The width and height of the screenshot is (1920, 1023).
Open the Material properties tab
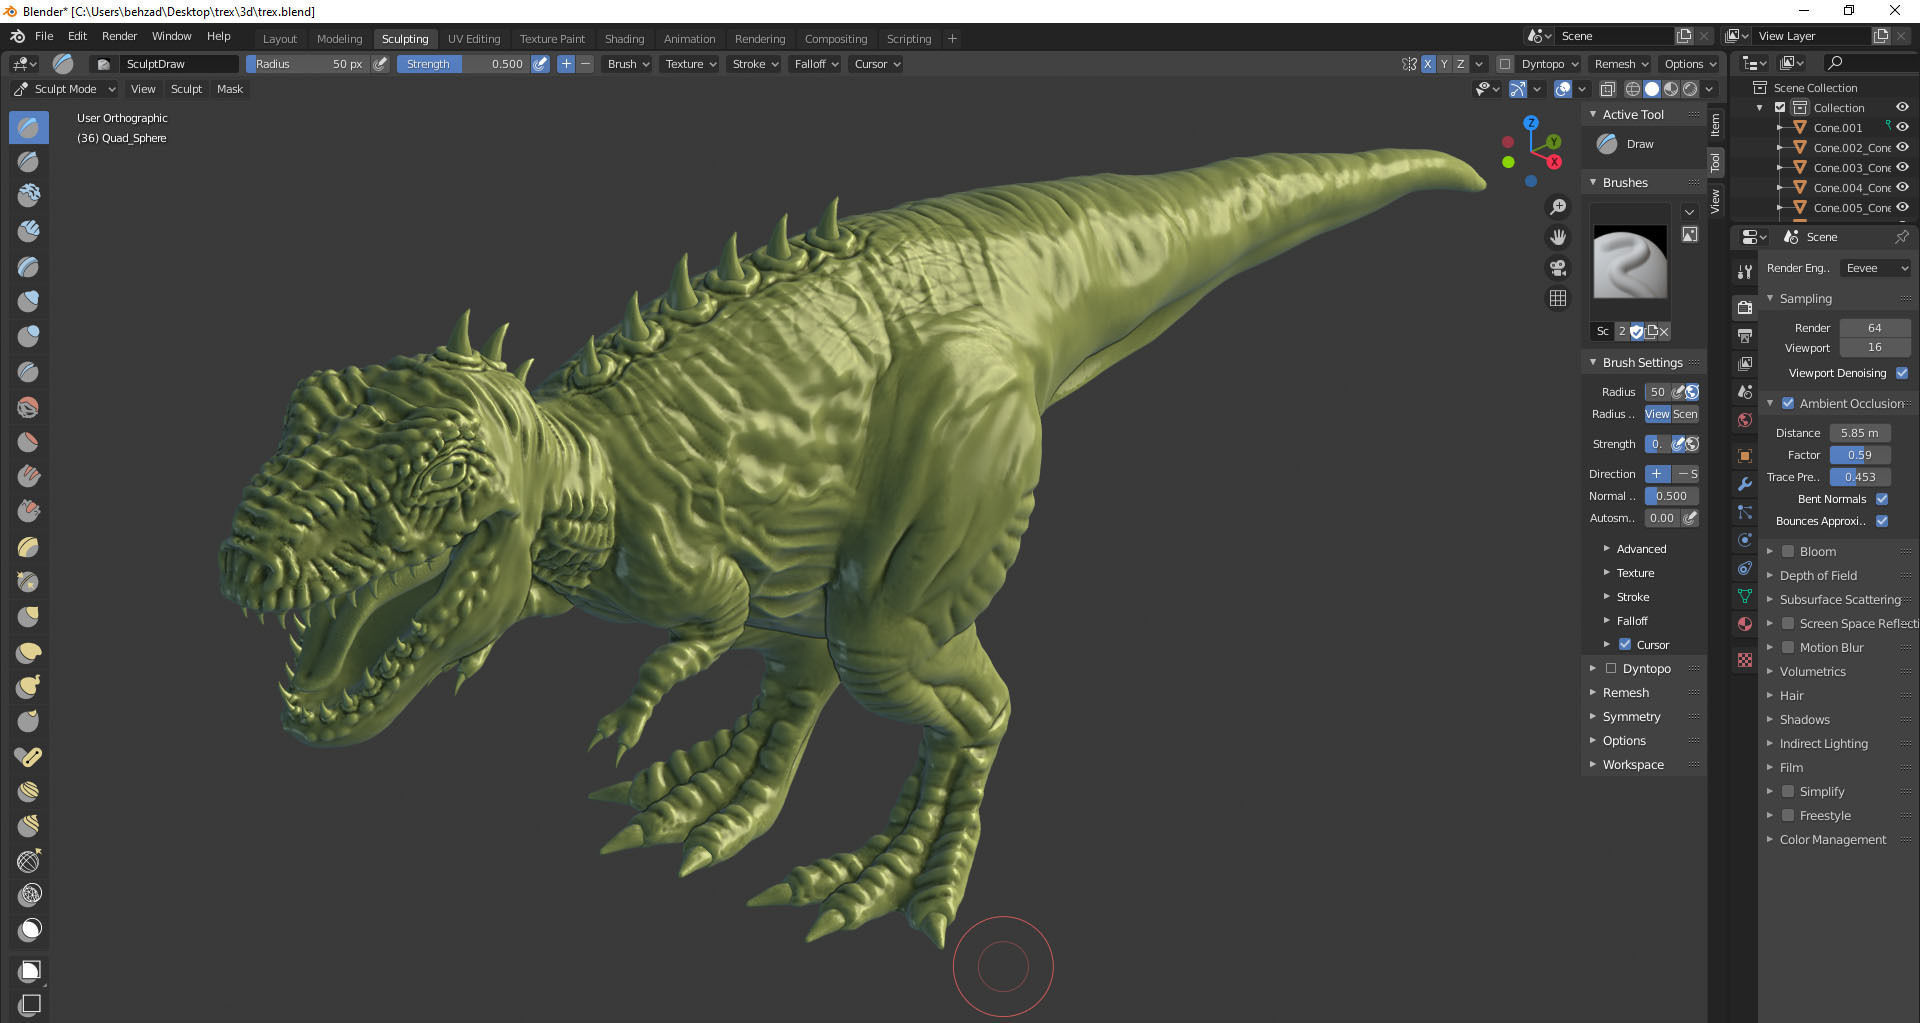point(1745,624)
